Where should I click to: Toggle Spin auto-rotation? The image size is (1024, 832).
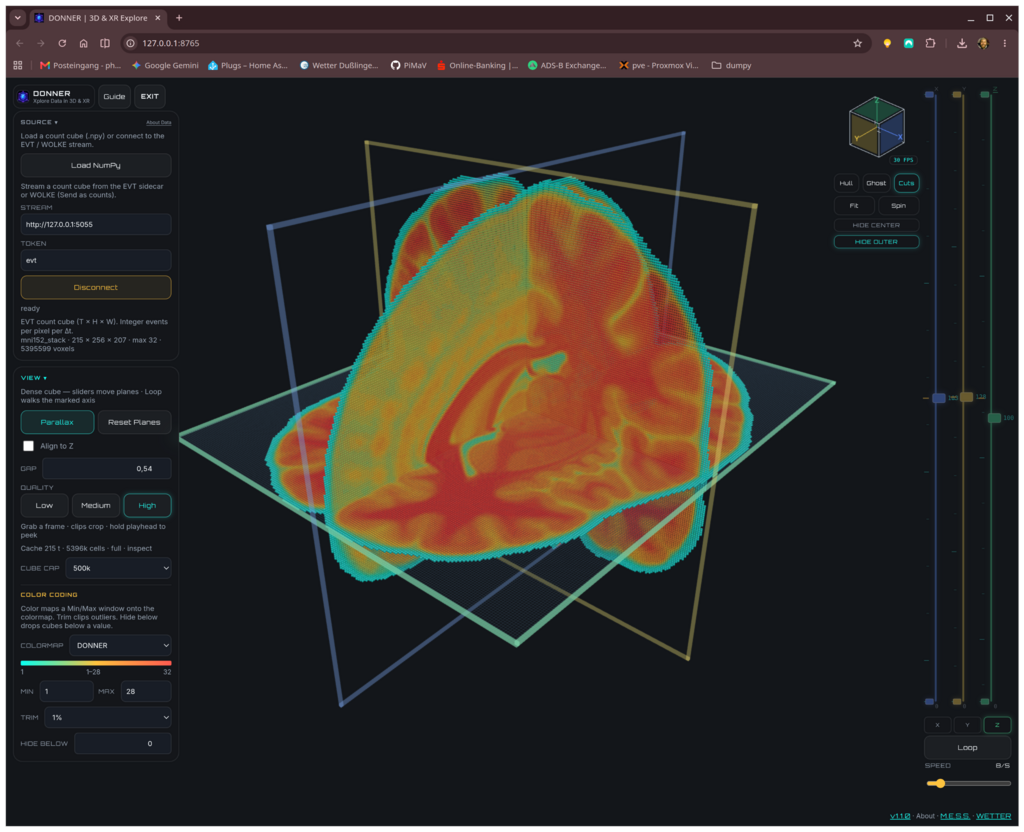[898, 206]
